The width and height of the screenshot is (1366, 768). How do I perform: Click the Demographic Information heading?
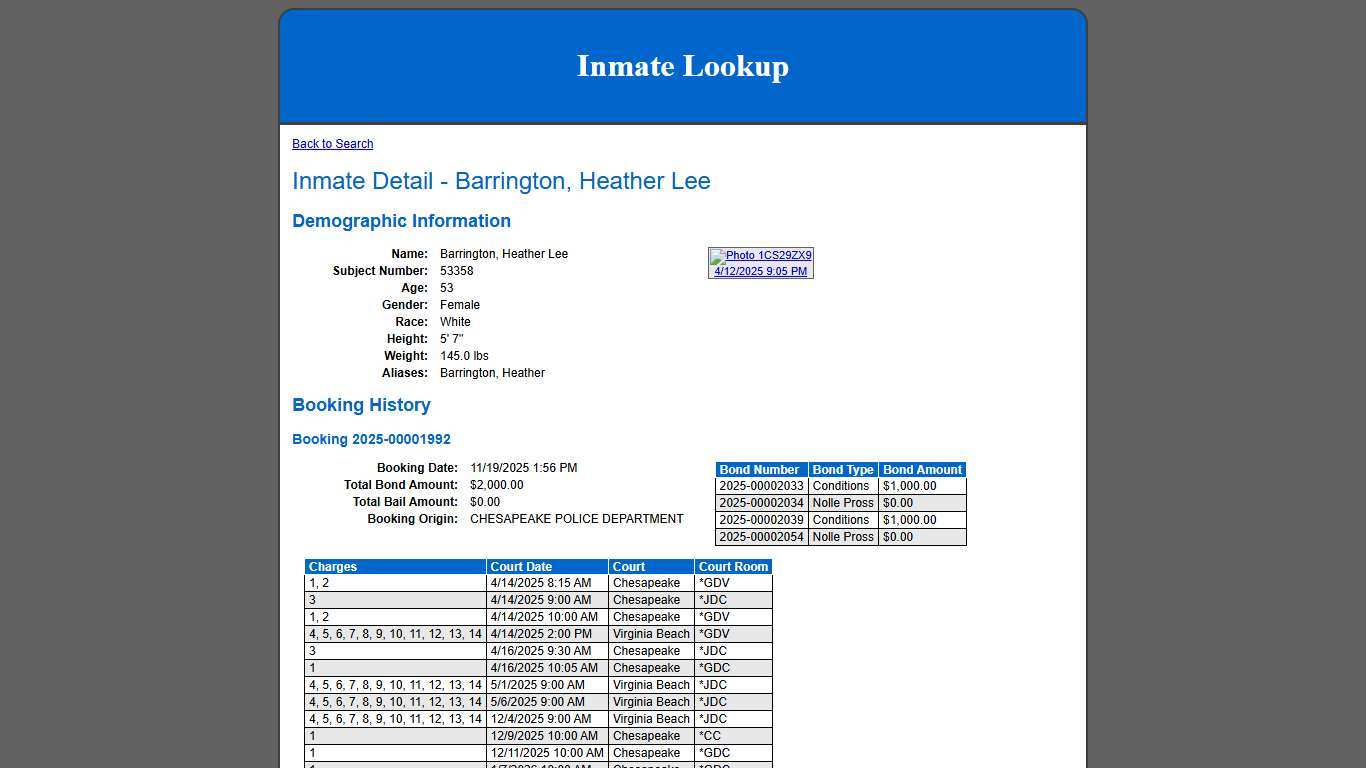tap(401, 221)
